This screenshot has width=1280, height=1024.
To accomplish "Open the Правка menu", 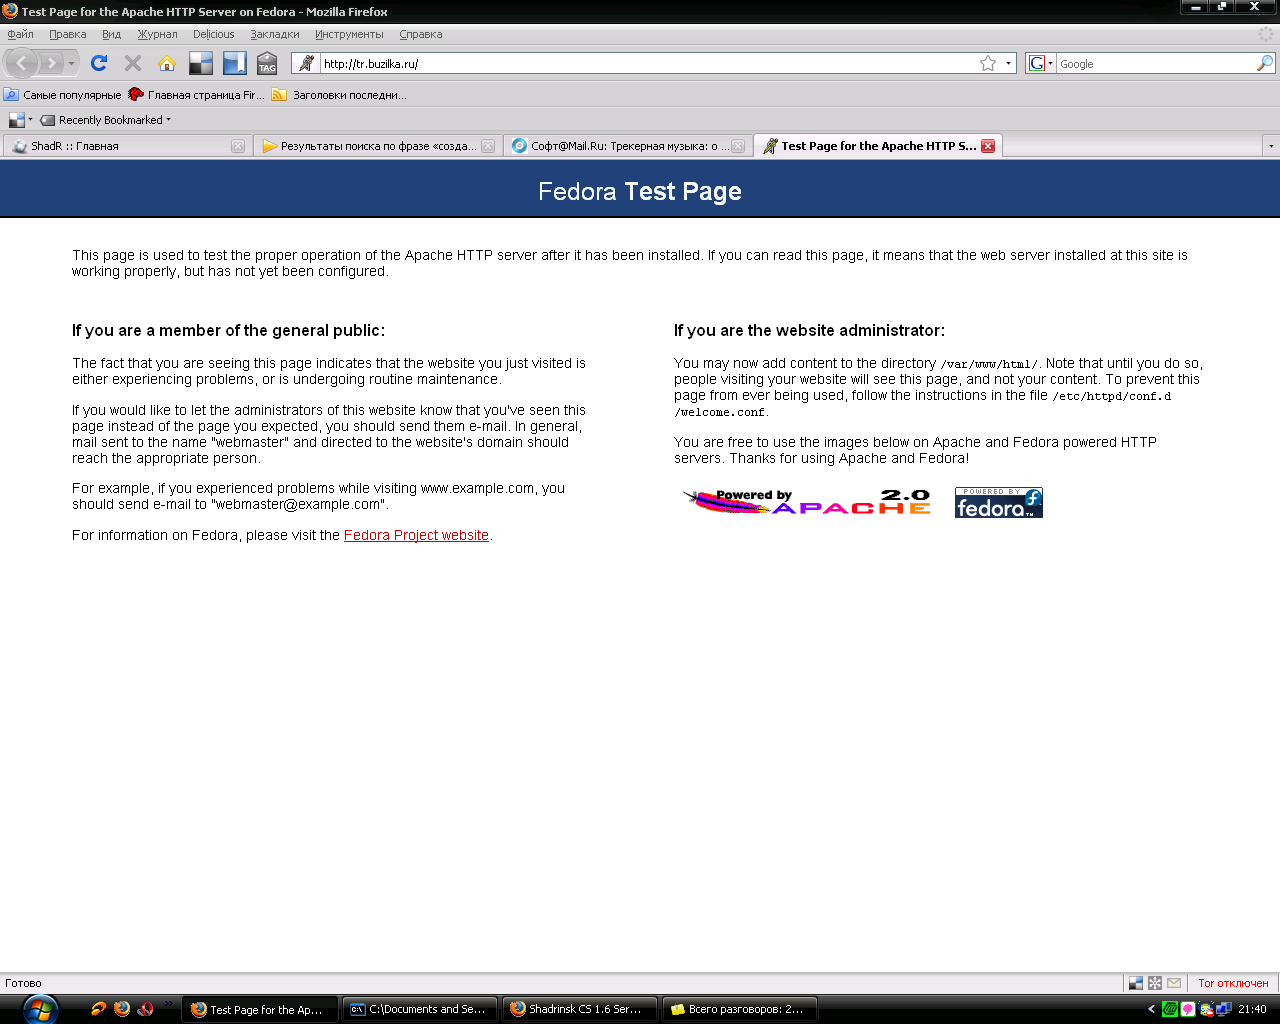I will click(x=68, y=34).
